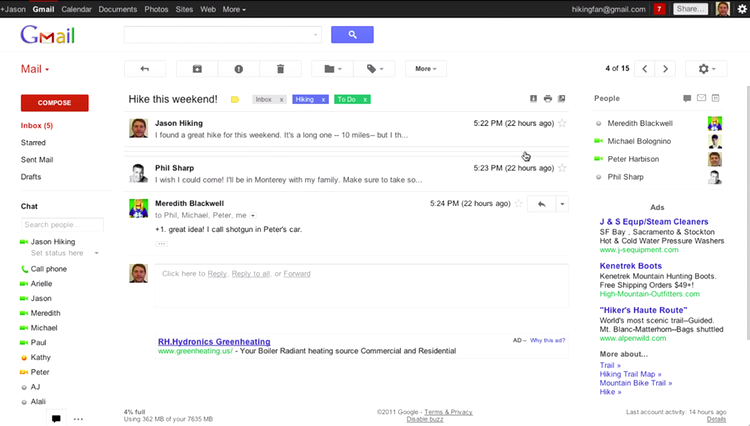The width and height of the screenshot is (750, 426).
Task: Click the People panel email icon
Action: [x=701, y=98]
